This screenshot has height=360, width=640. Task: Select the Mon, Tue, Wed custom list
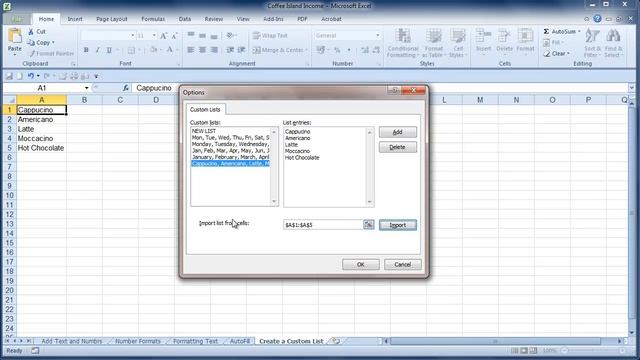point(230,138)
